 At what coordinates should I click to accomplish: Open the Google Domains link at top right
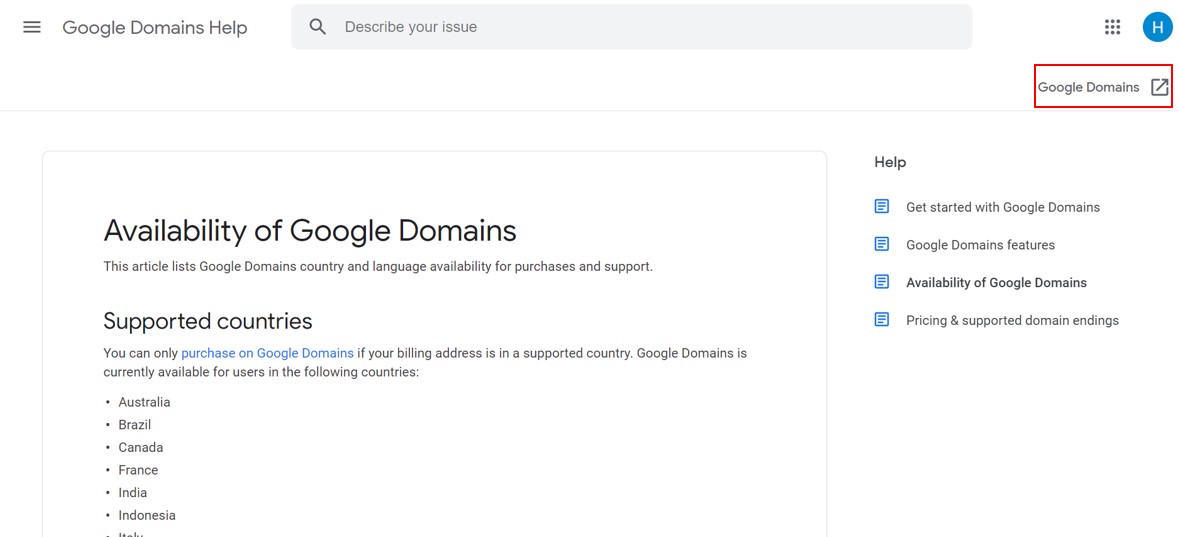1088,87
